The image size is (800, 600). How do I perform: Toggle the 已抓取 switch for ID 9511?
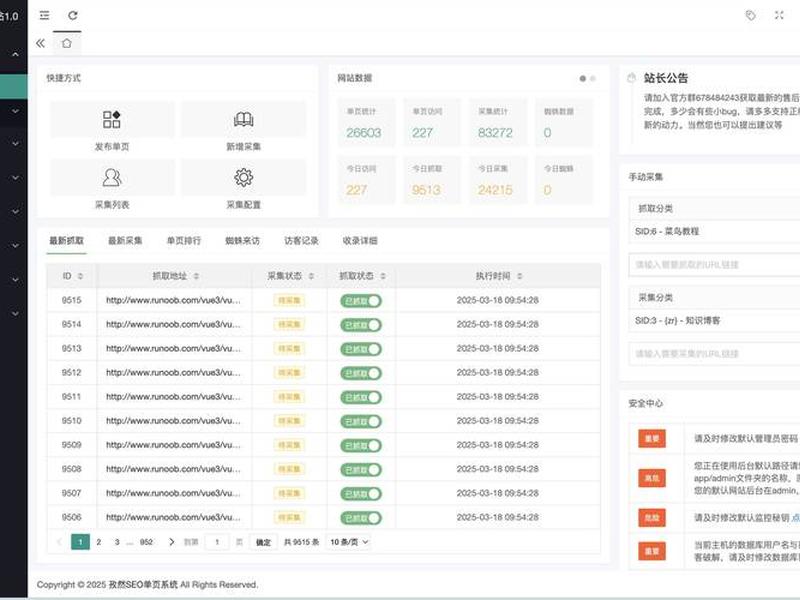pyautogui.click(x=361, y=397)
